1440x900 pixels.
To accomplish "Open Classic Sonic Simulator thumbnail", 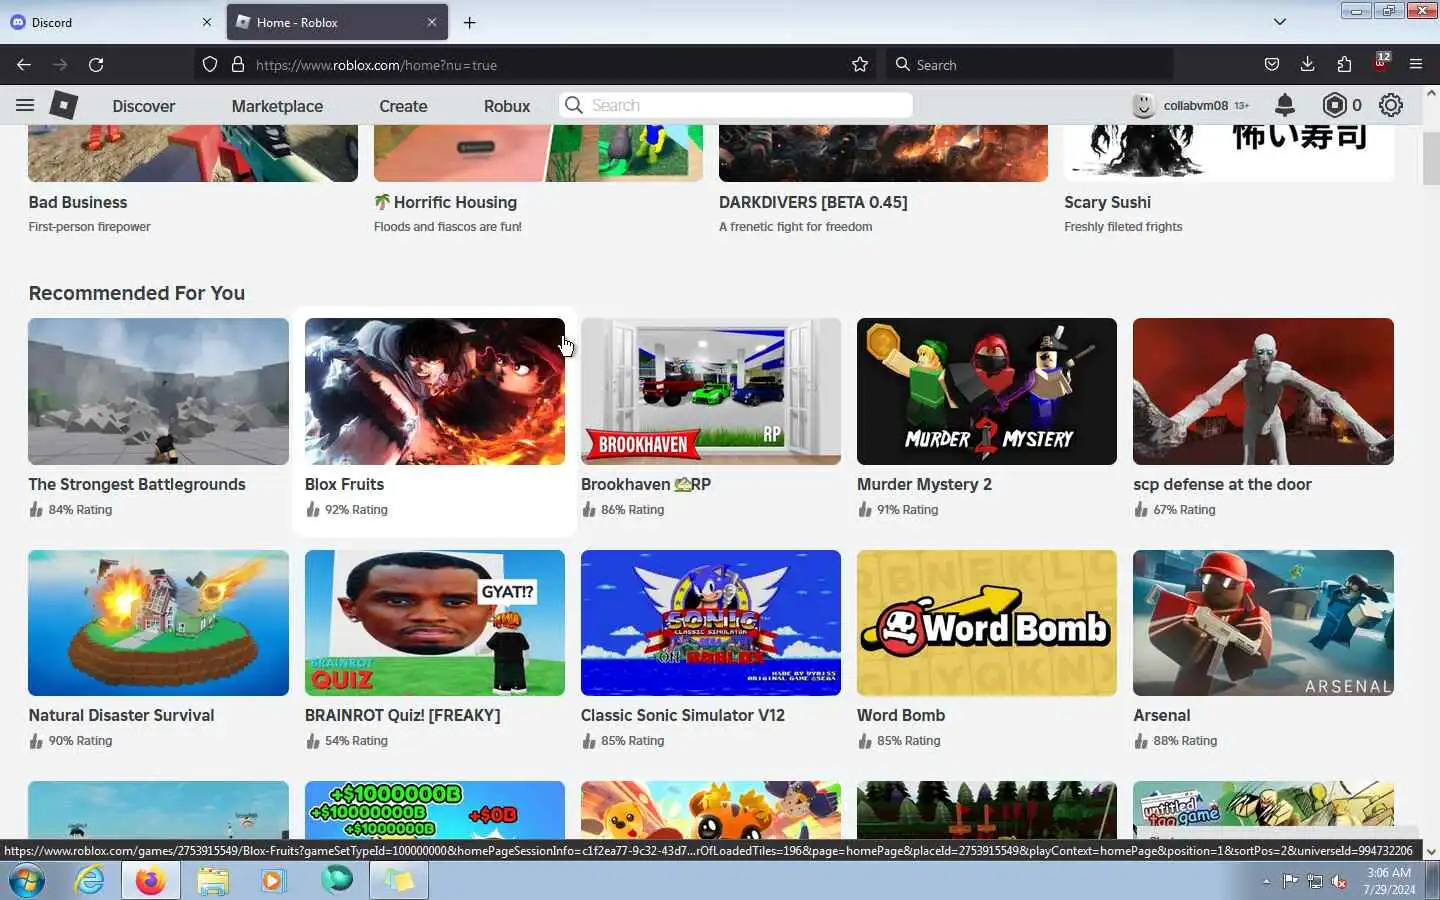I will click(x=711, y=623).
